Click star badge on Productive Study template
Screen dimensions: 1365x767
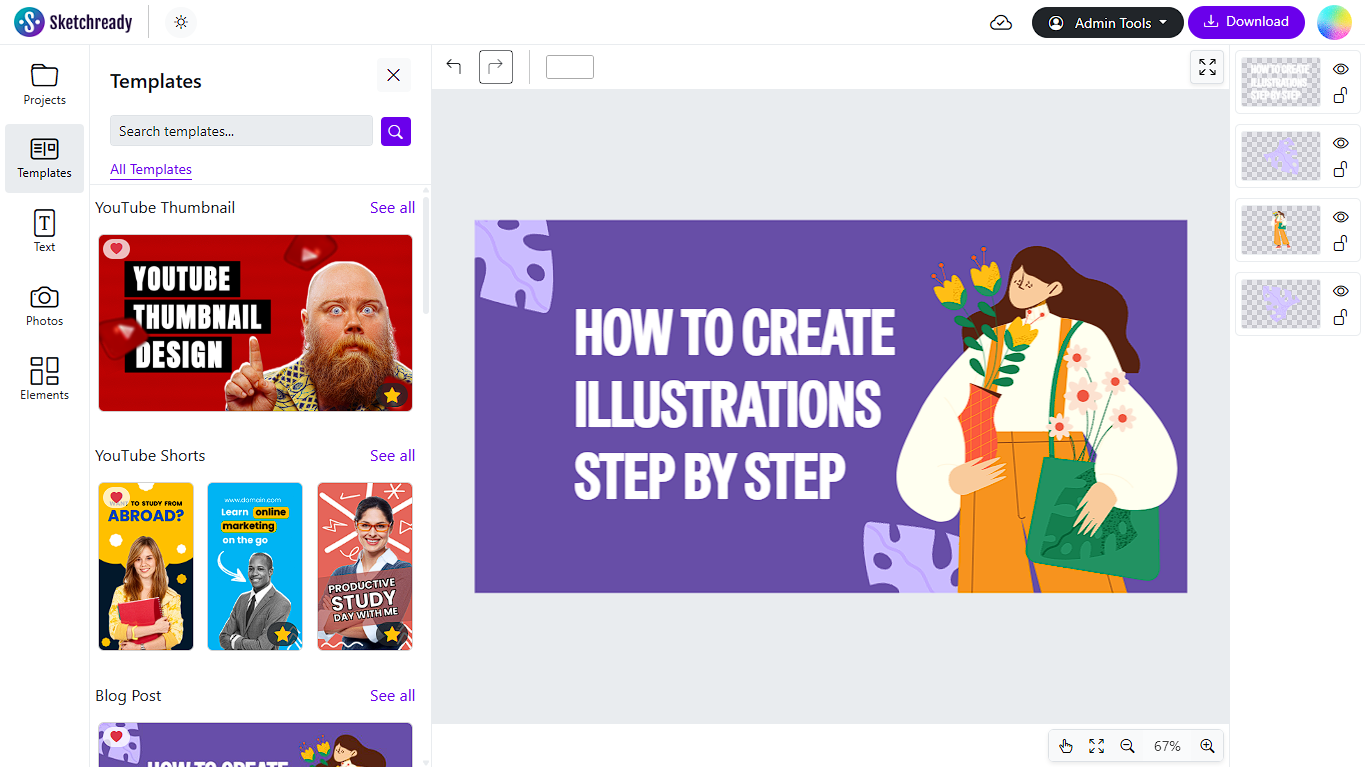pyautogui.click(x=392, y=634)
